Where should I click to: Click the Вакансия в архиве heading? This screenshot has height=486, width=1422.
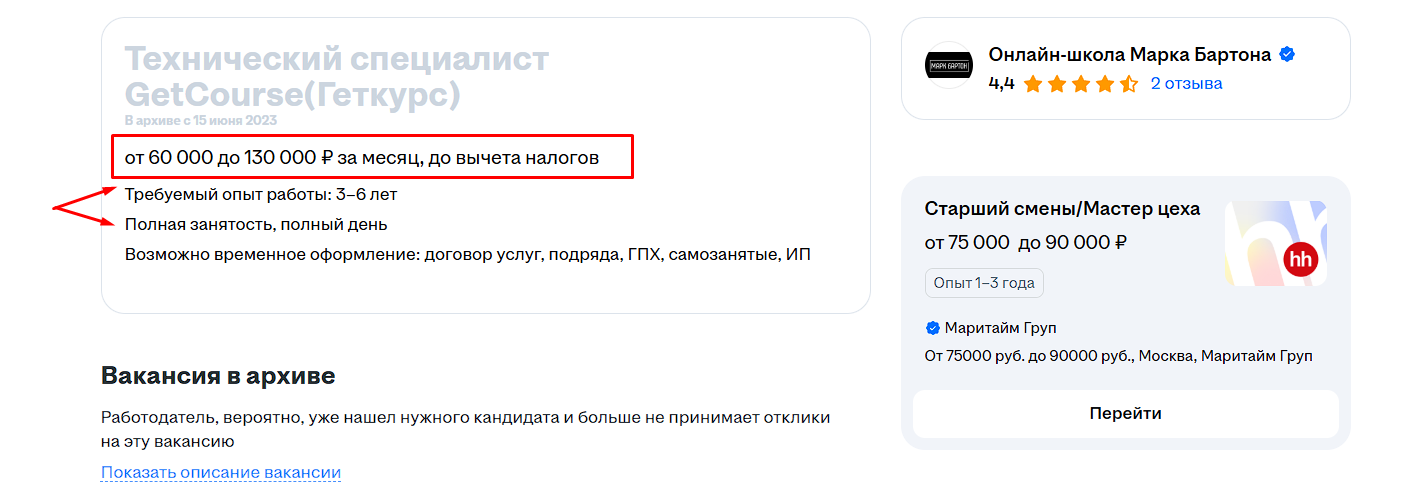218,376
